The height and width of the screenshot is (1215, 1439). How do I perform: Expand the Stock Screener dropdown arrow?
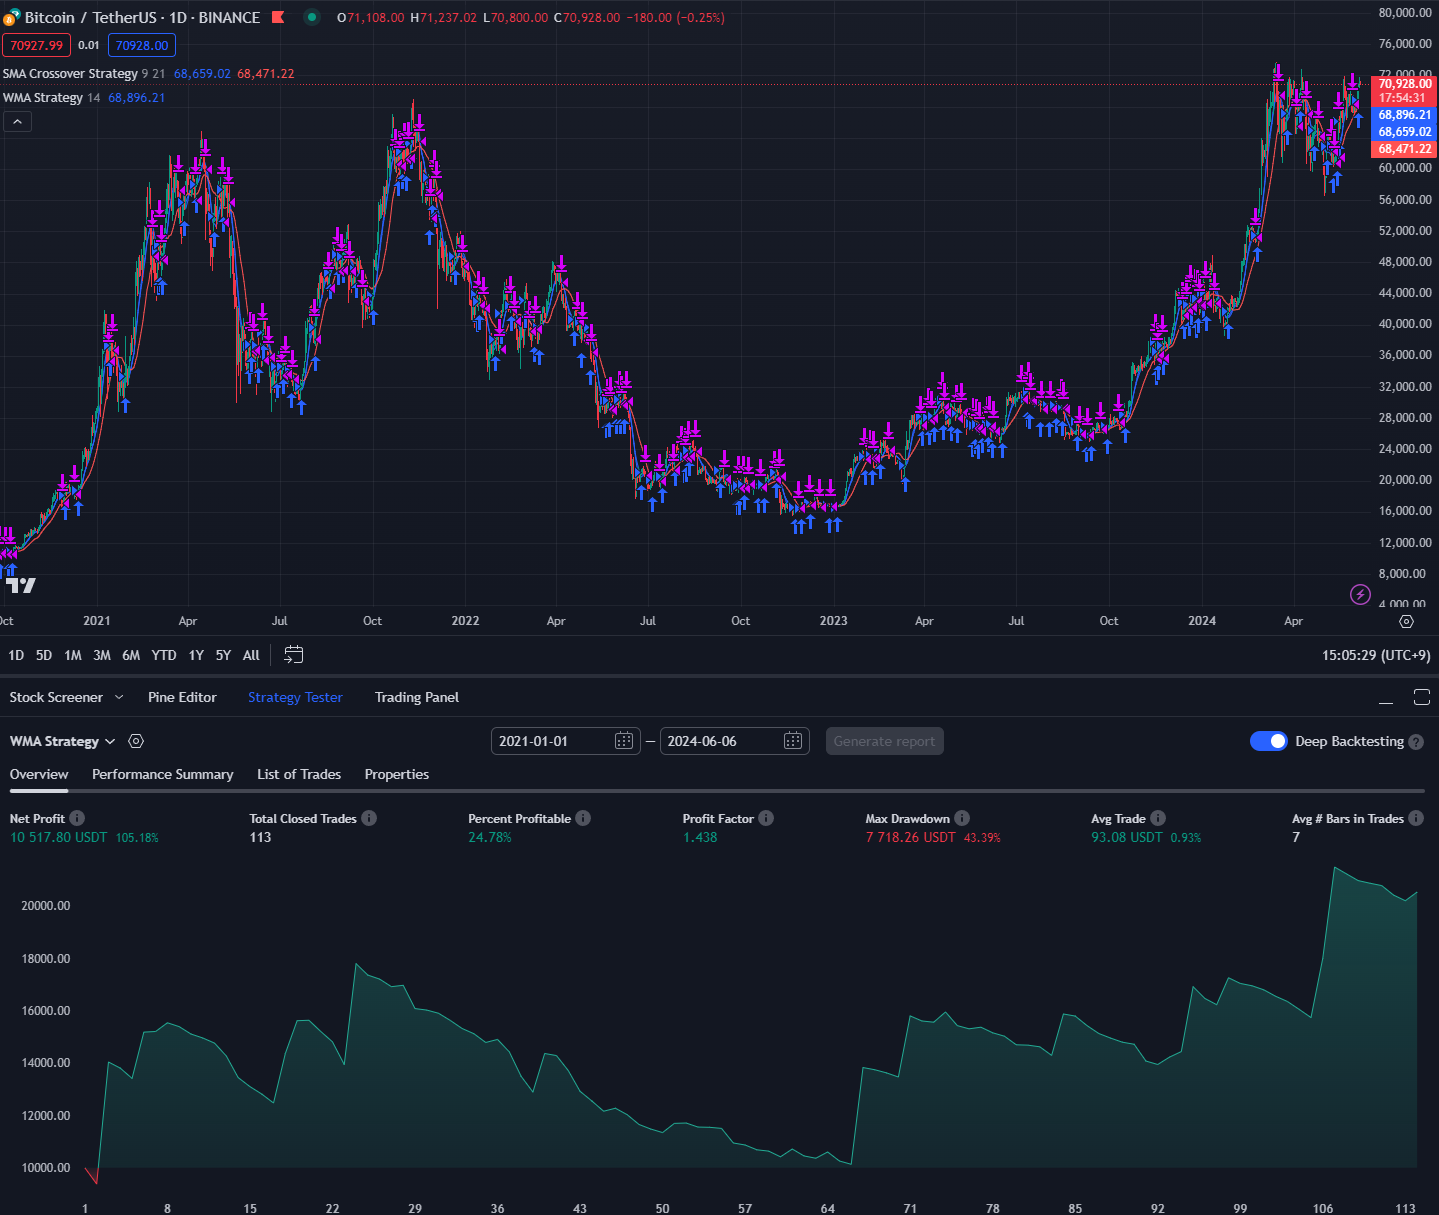tap(119, 697)
